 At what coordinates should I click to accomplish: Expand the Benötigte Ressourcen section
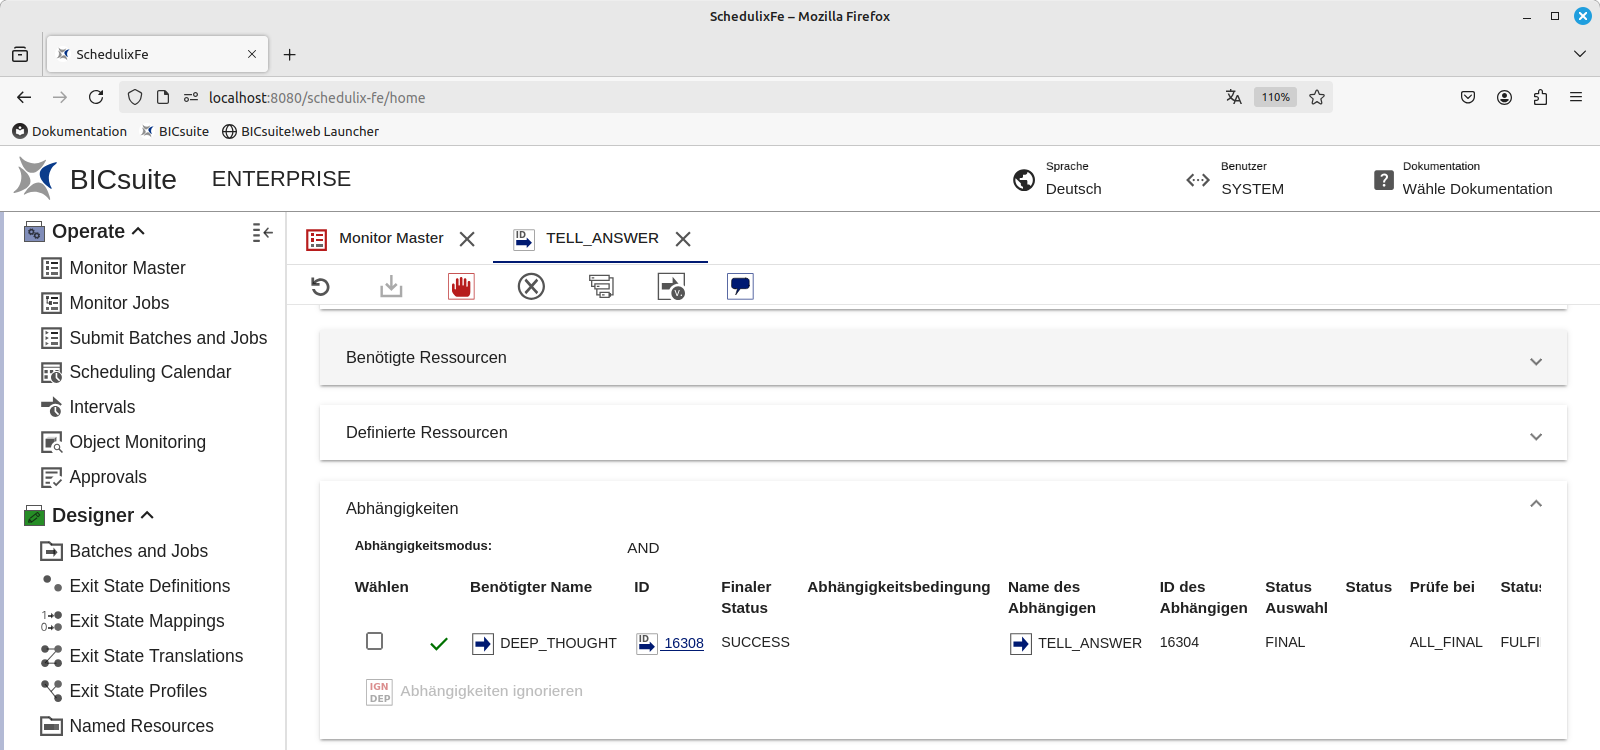pyautogui.click(x=1535, y=361)
